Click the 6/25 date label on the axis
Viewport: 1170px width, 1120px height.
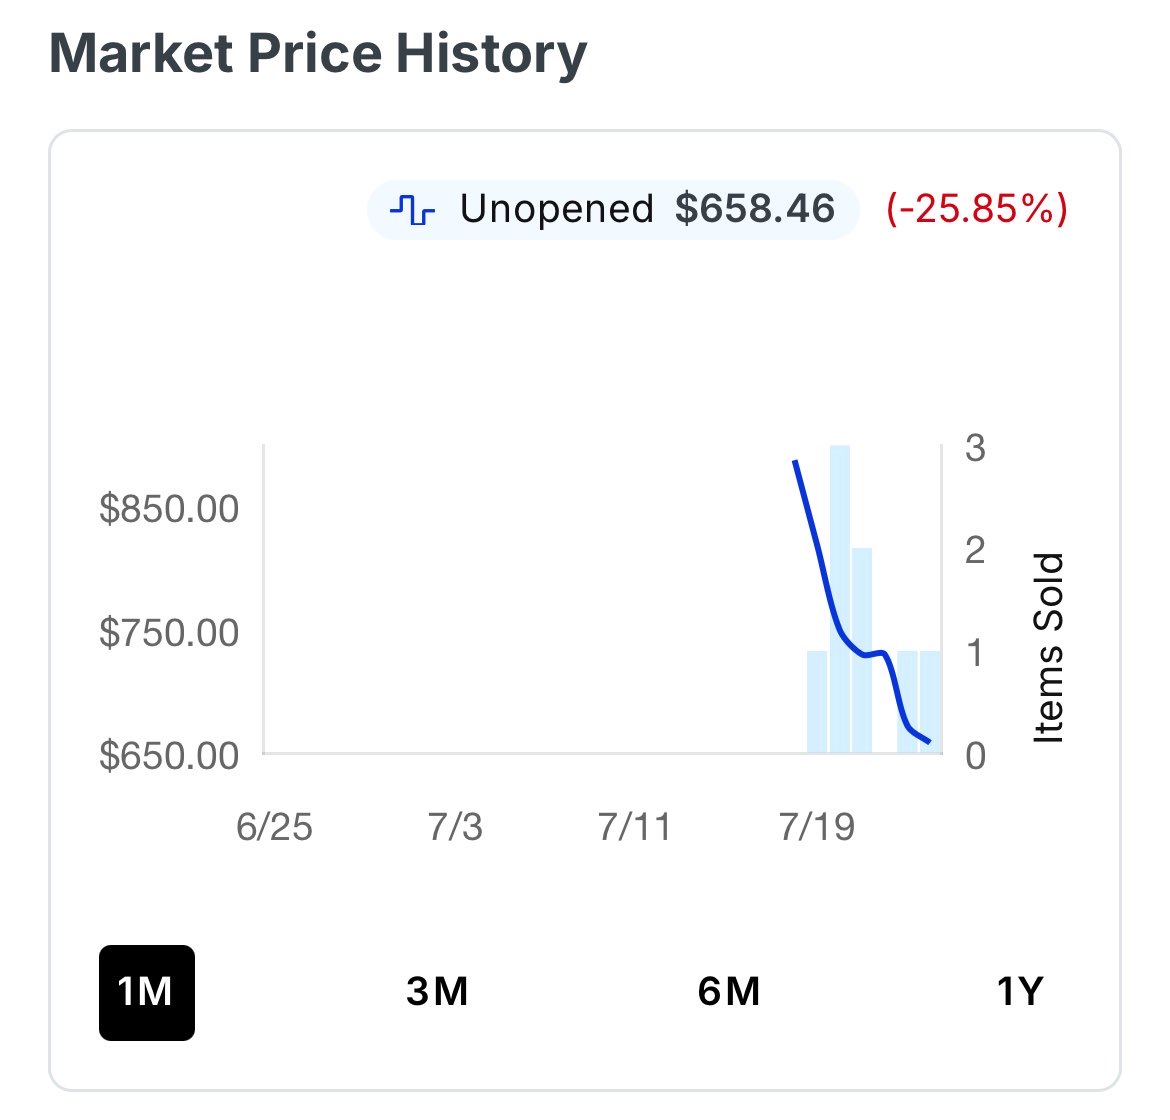[274, 828]
